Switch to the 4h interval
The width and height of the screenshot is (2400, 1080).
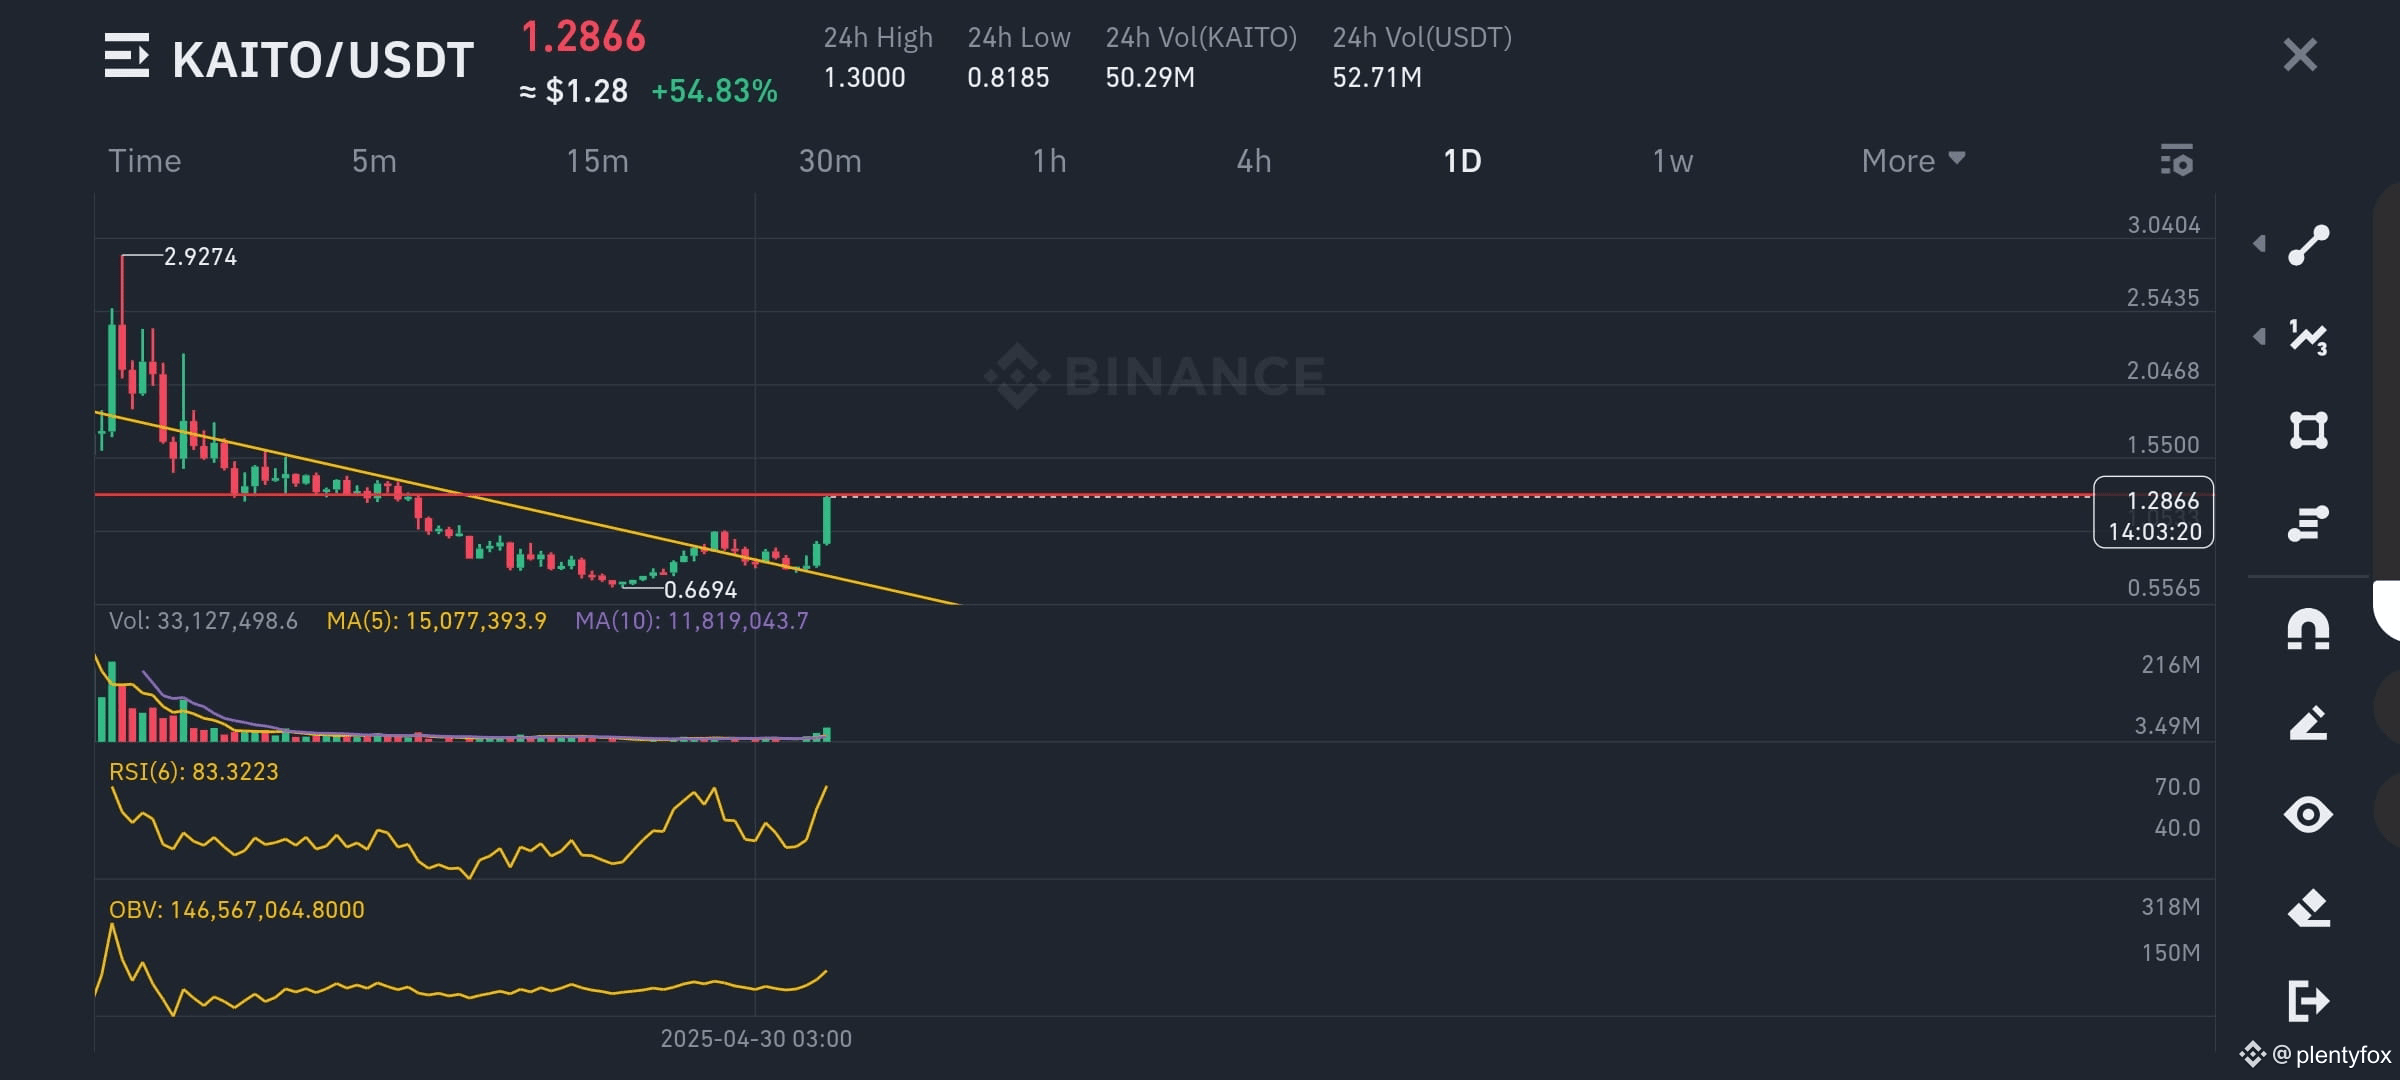click(x=1254, y=161)
